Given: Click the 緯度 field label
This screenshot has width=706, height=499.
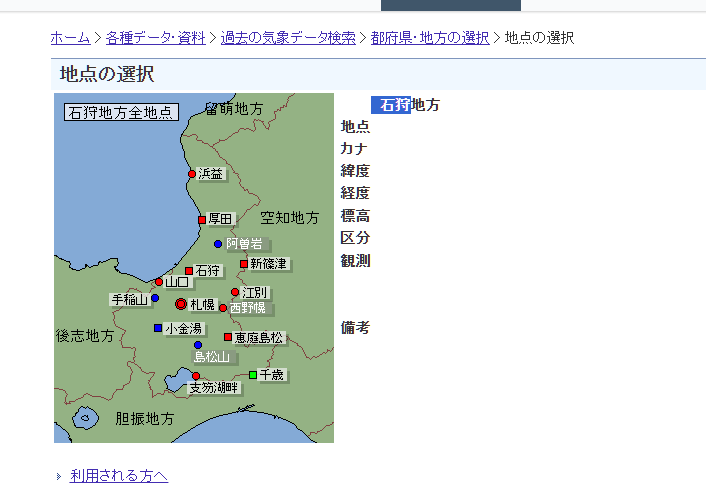Looking at the screenshot, I should tap(355, 171).
